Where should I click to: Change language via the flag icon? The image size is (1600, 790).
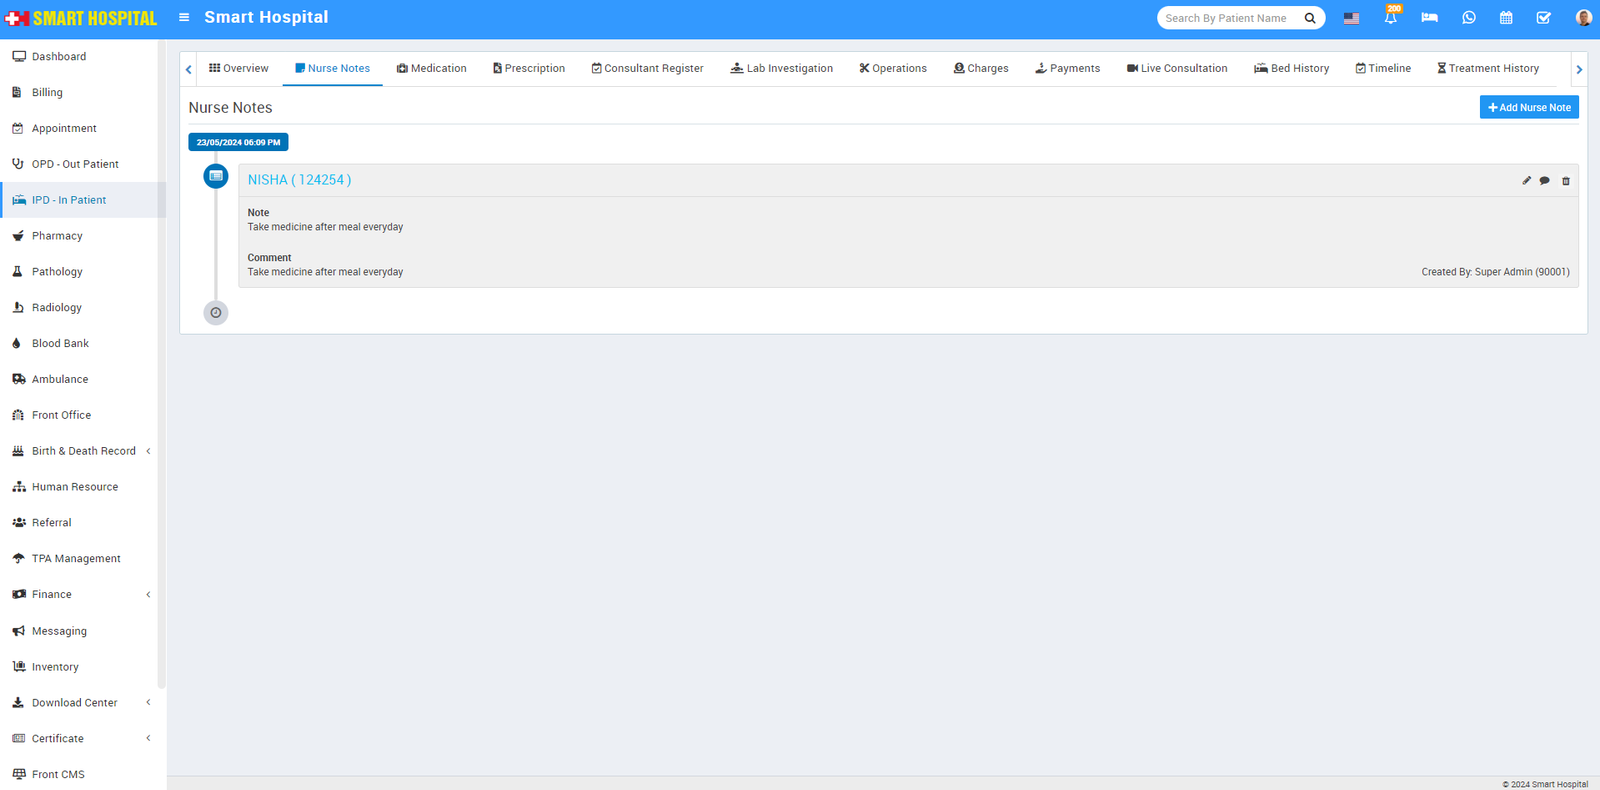pos(1351,18)
